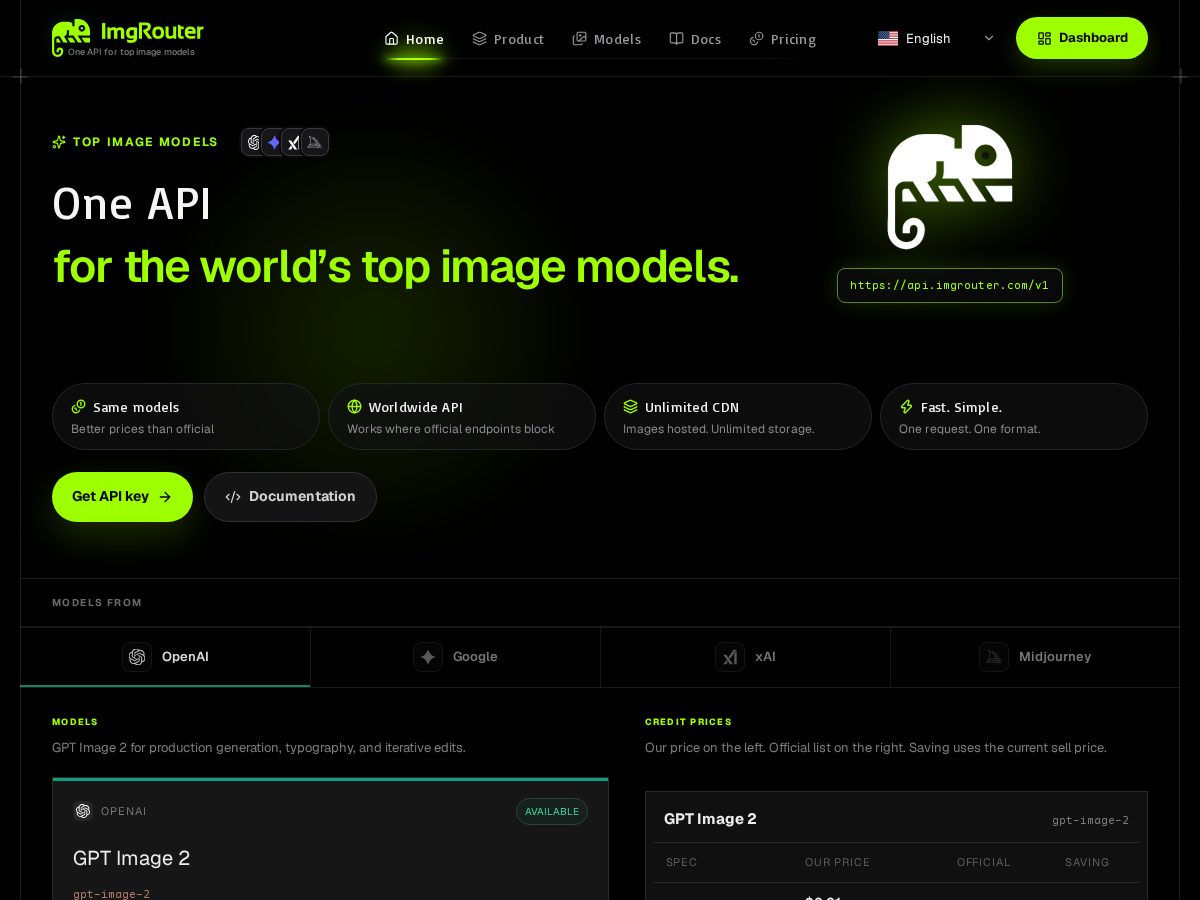Click the AVAILABLE status badge
Viewport: 1200px width, 900px height.
[552, 811]
